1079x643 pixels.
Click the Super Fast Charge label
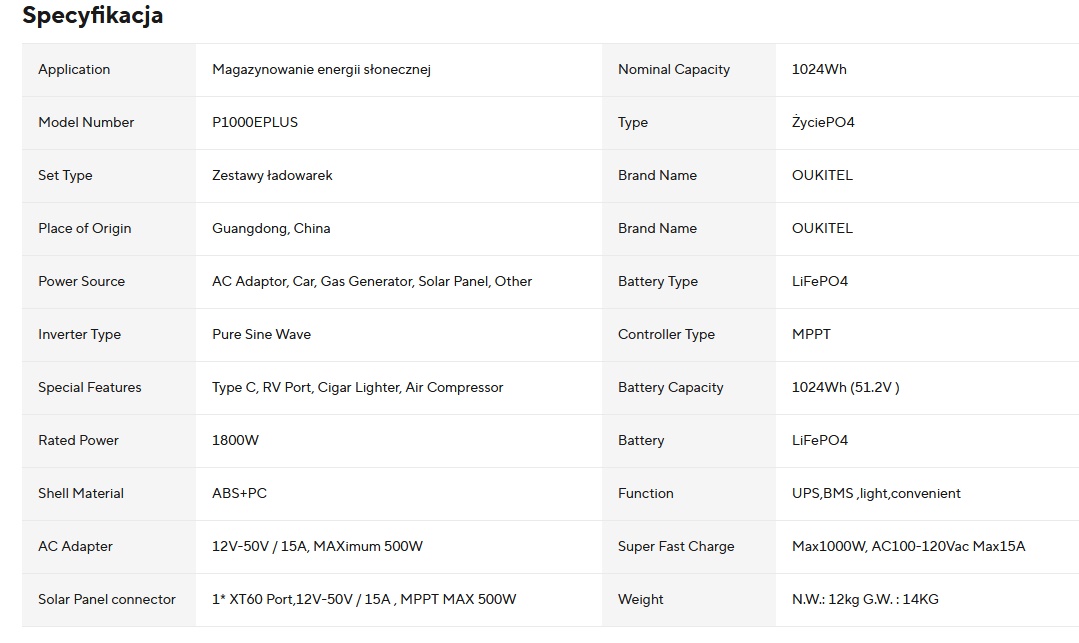(x=676, y=547)
